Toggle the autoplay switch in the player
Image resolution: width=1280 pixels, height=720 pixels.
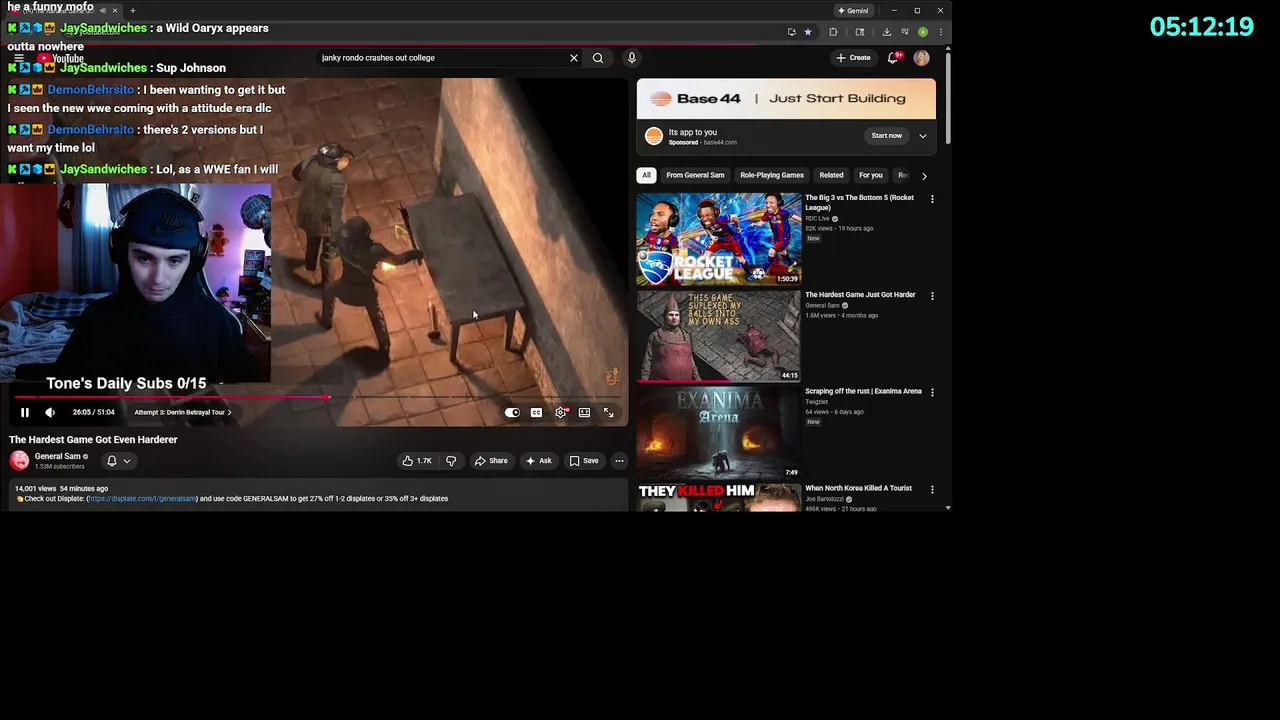(x=512, y=412)
